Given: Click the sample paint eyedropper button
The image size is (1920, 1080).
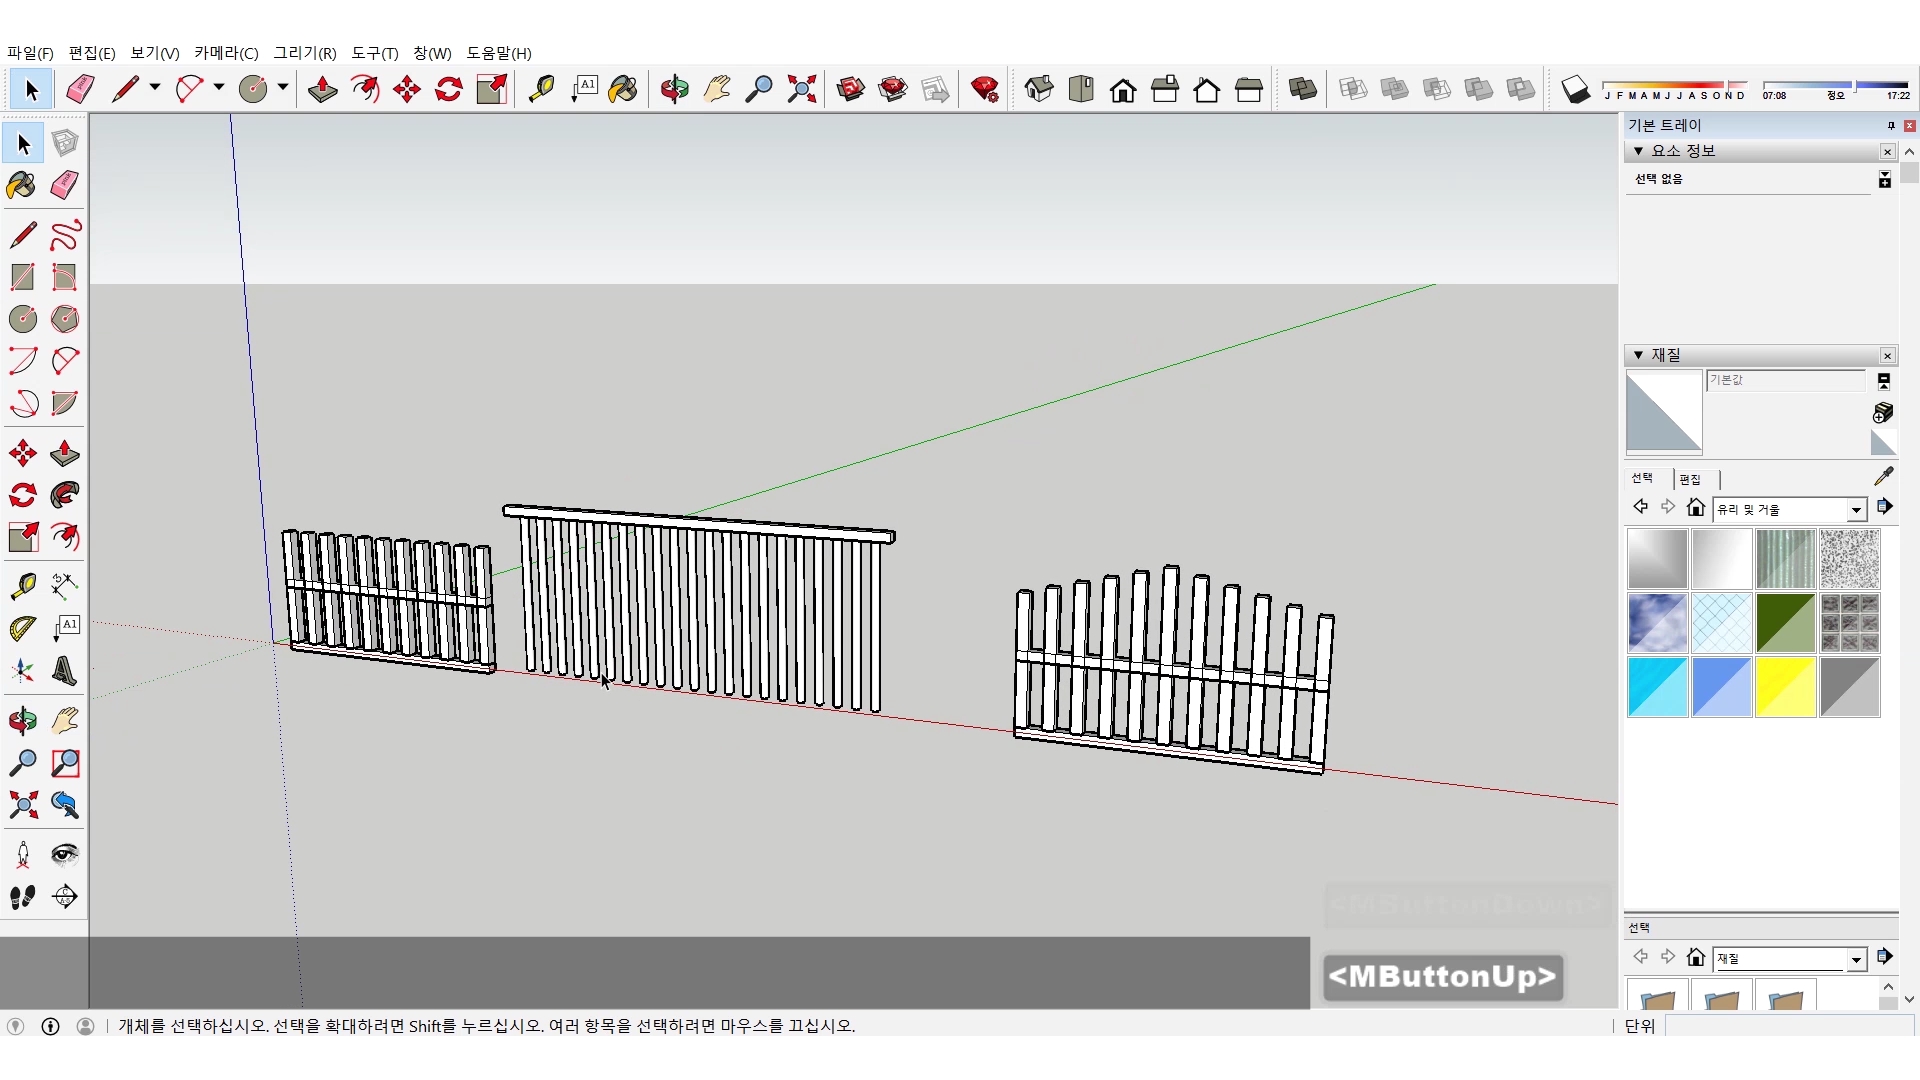Looking at the screenshot, I should (x=1883, y=476).
